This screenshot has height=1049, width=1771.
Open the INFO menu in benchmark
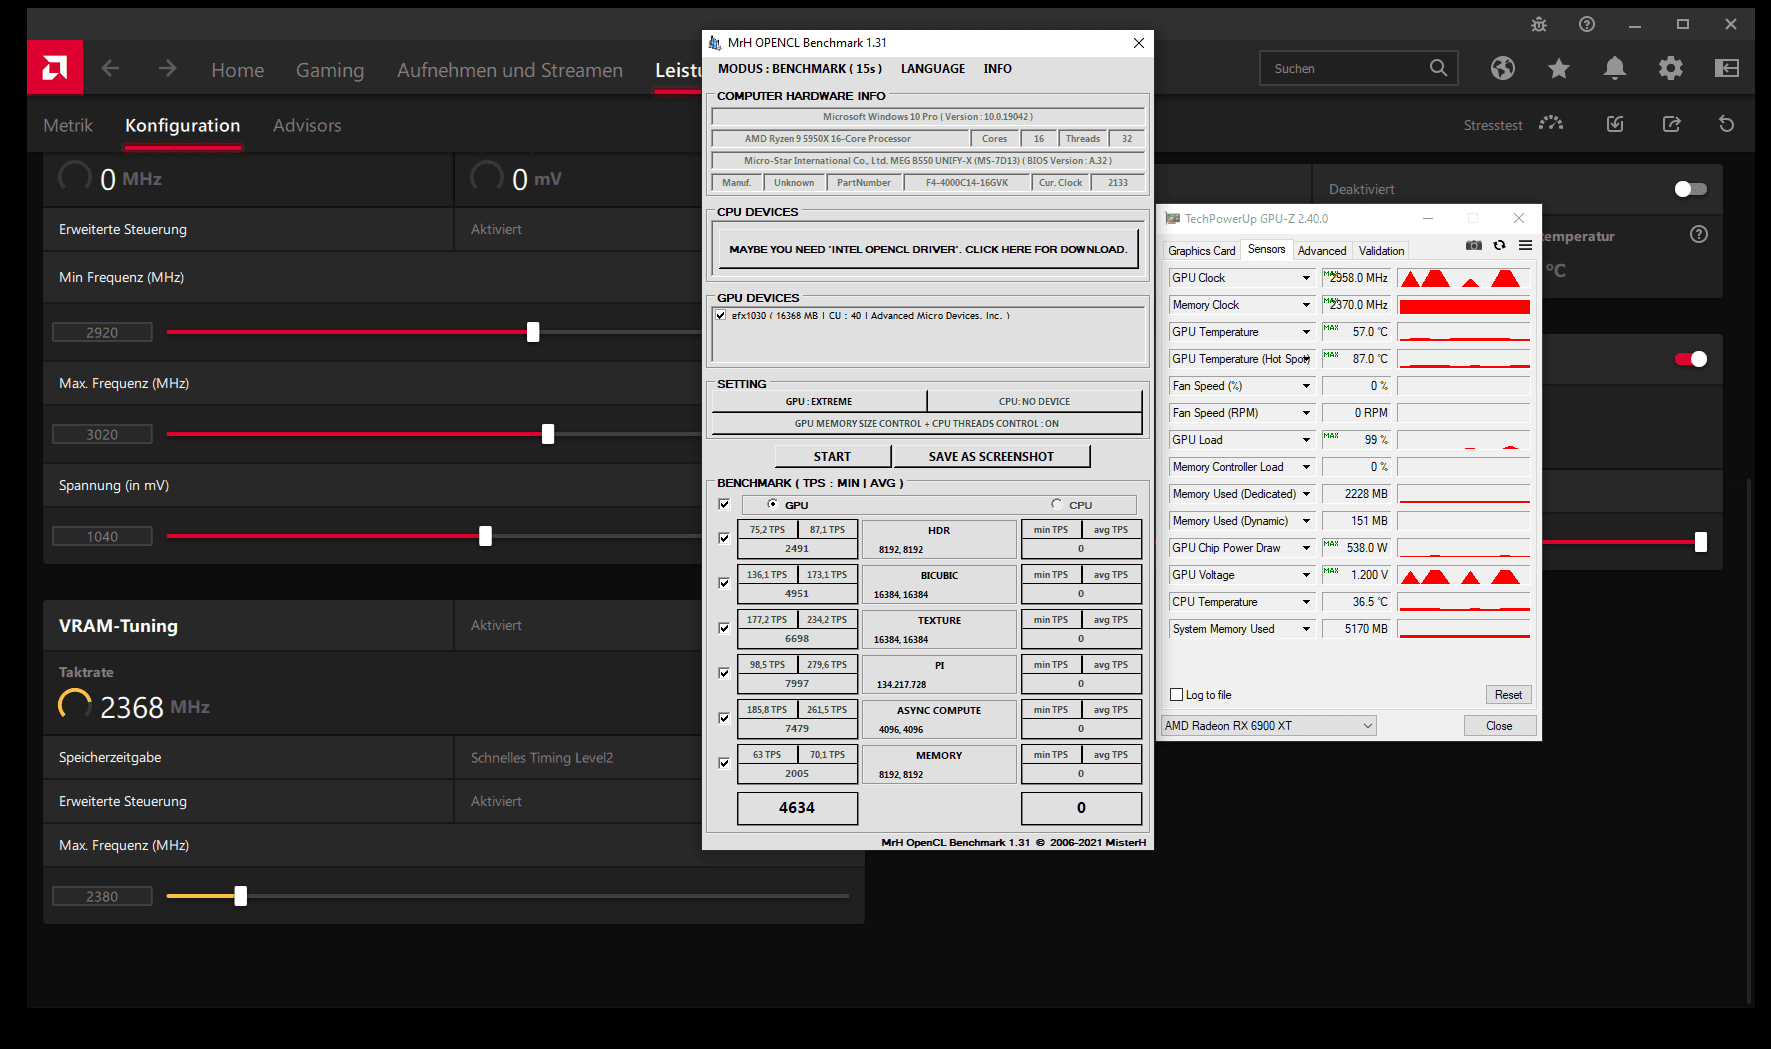click(x=998, y=69)
